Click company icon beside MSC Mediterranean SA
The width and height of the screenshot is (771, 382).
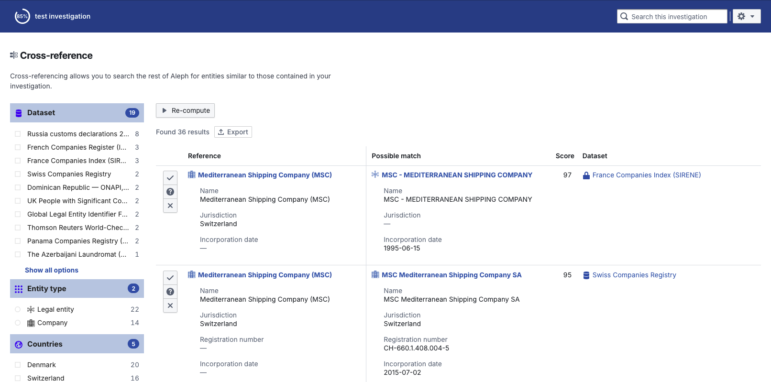(x=375, y=275)
